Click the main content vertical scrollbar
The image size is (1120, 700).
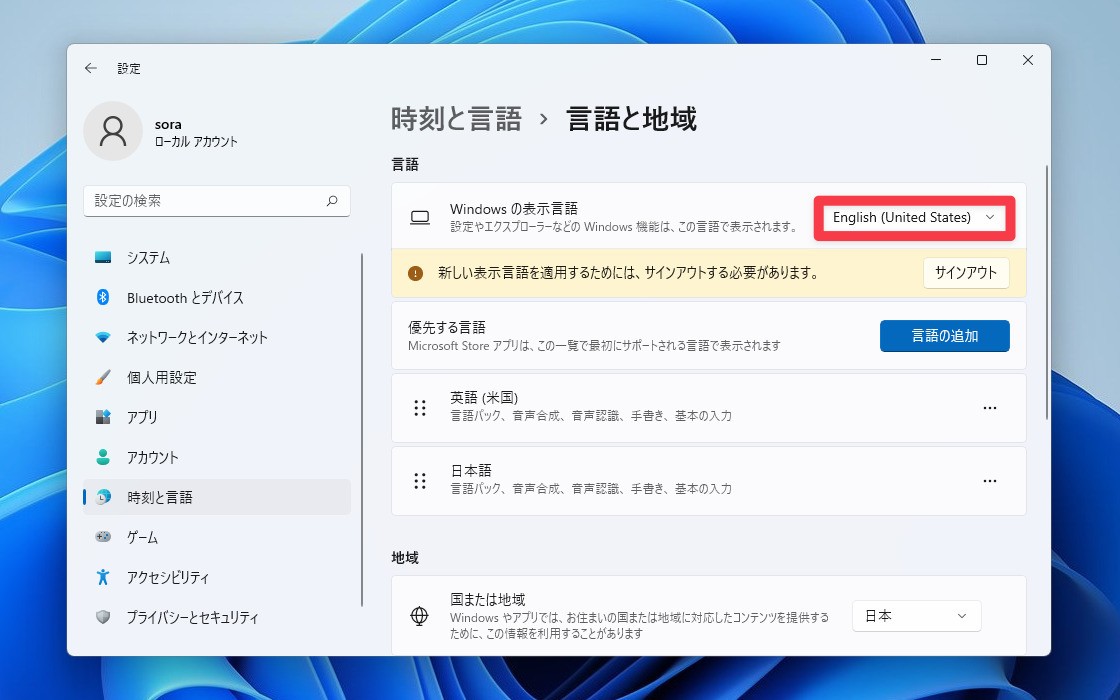click(1046, 292)
